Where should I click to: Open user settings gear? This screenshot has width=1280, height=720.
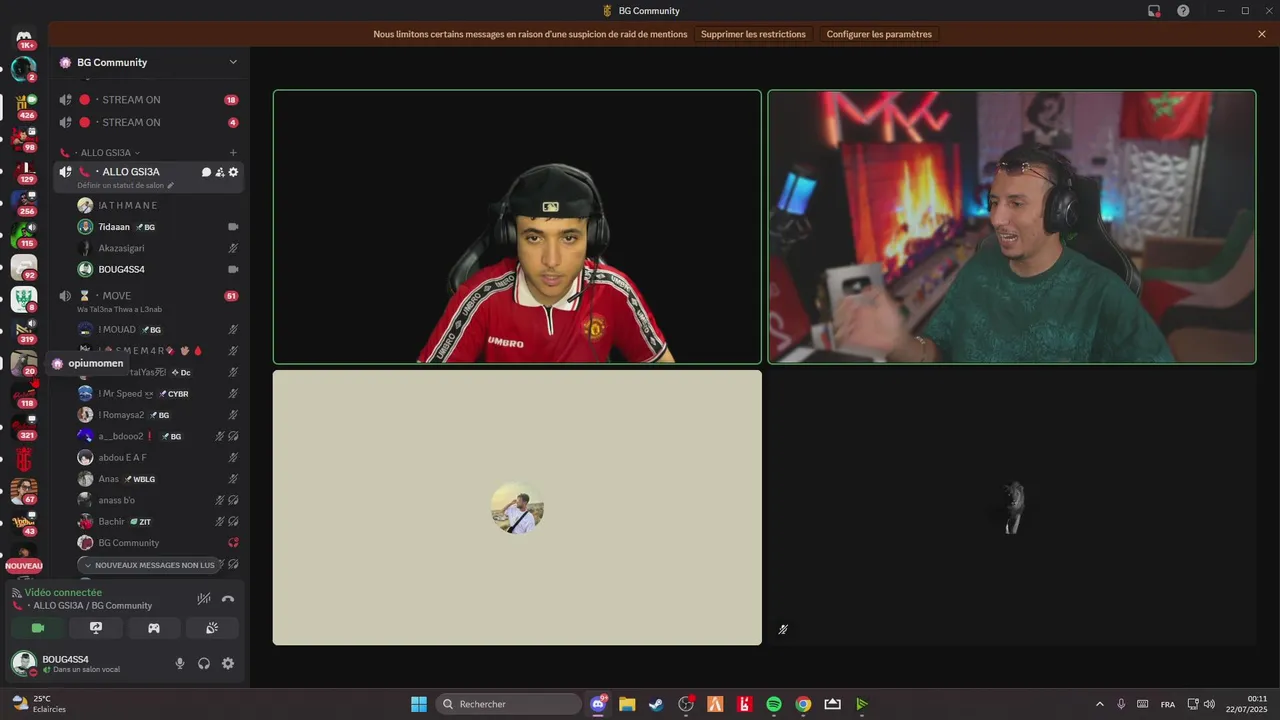point(228,663)
